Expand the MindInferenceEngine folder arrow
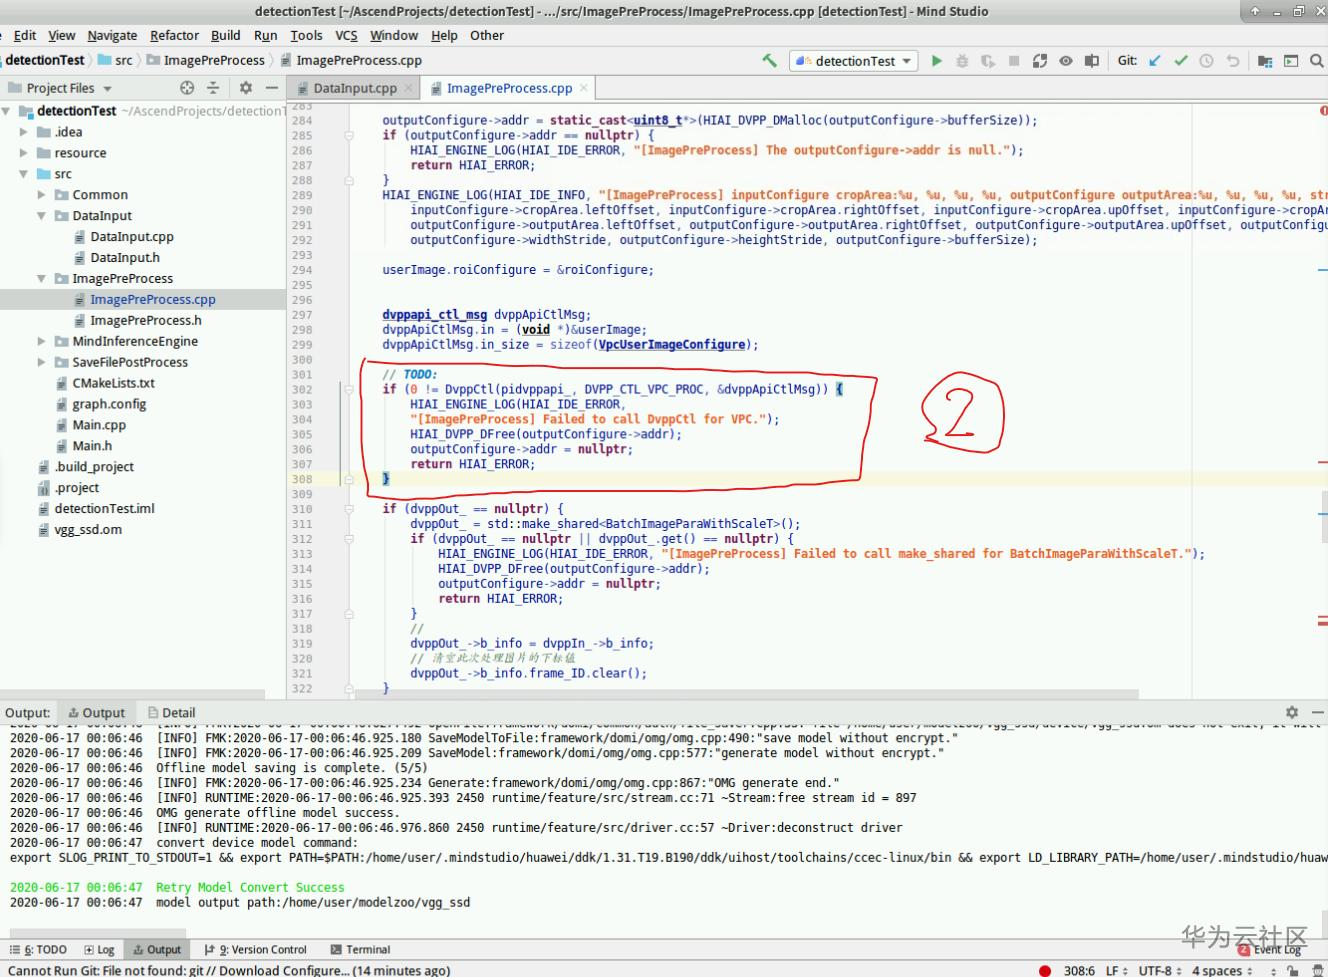The width and height of the screenshot is (1328, 977). point(42,341)
